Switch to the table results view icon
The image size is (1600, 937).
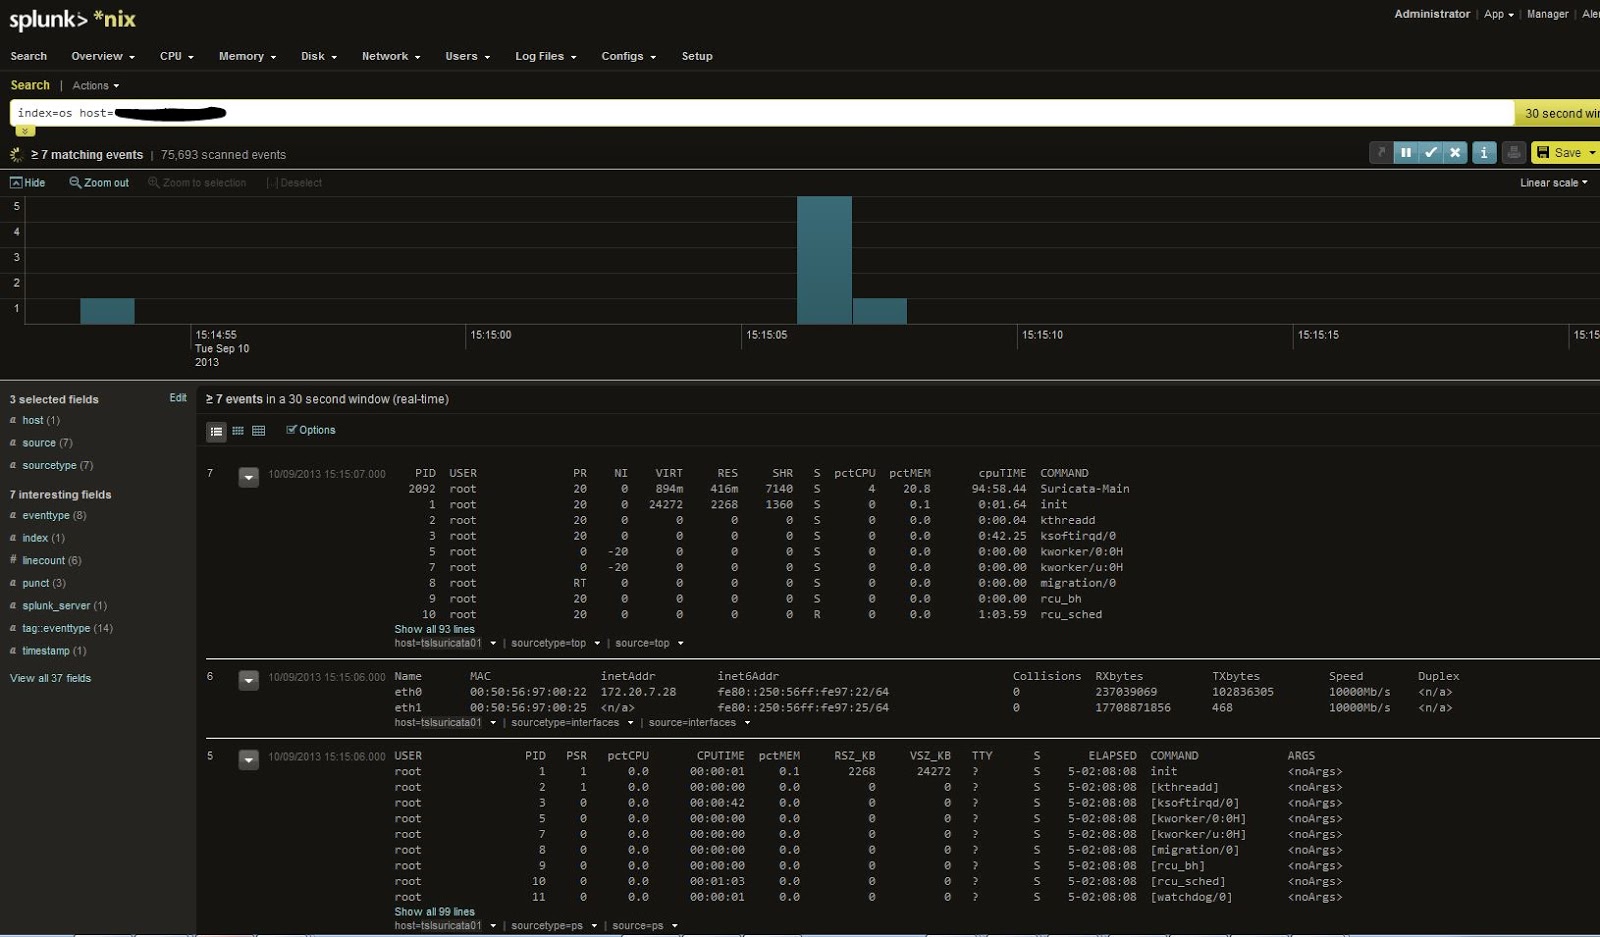click(x=258, y=430)
